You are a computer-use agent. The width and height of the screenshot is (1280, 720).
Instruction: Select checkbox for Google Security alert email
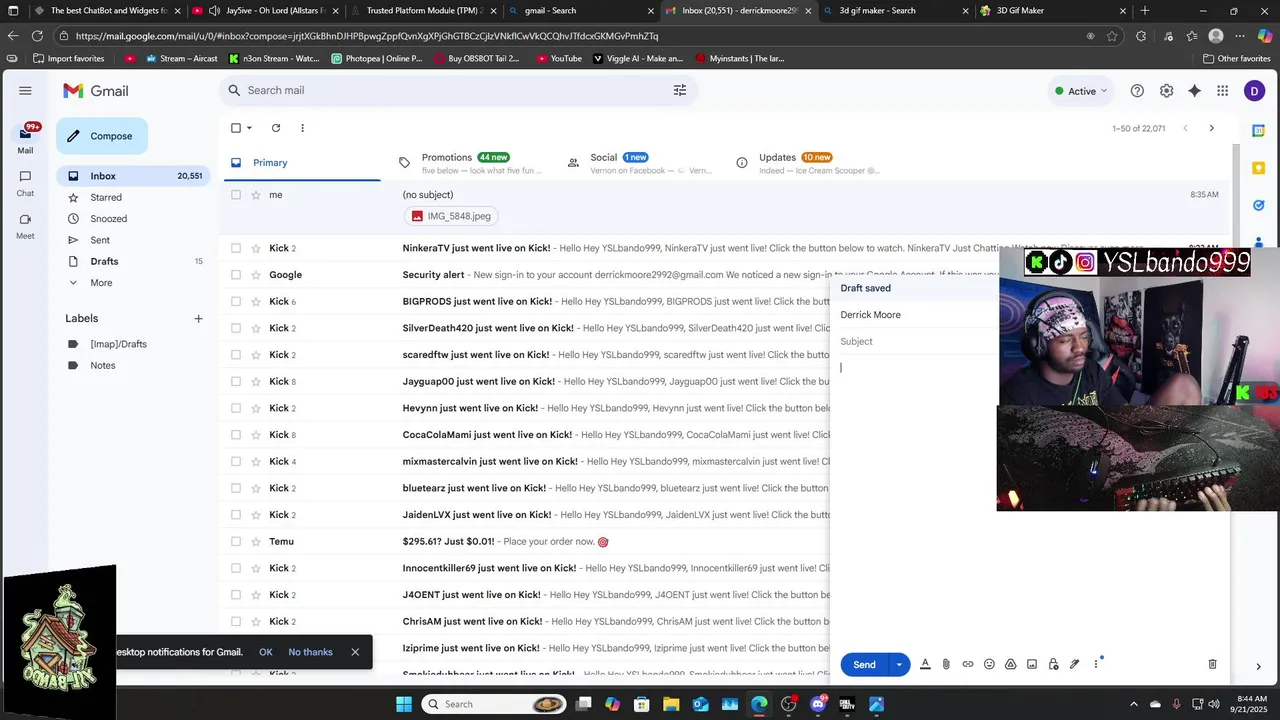coord(236,275)
